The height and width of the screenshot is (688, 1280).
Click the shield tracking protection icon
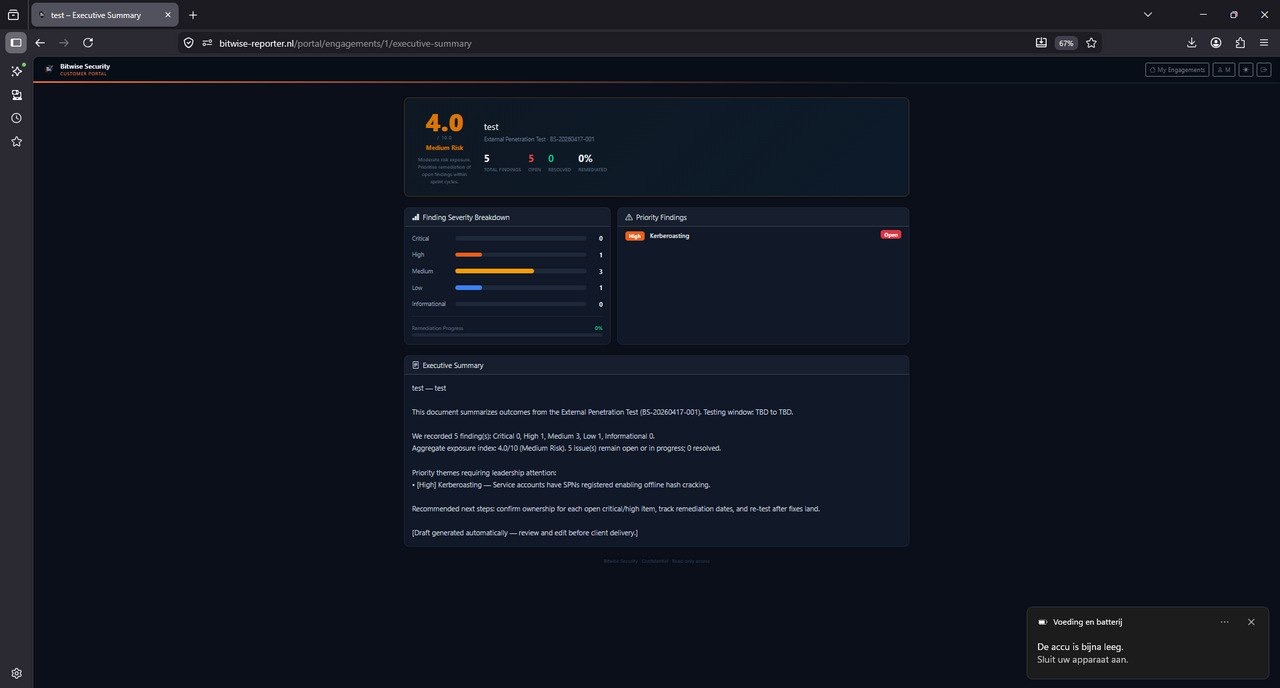point(188,43)
